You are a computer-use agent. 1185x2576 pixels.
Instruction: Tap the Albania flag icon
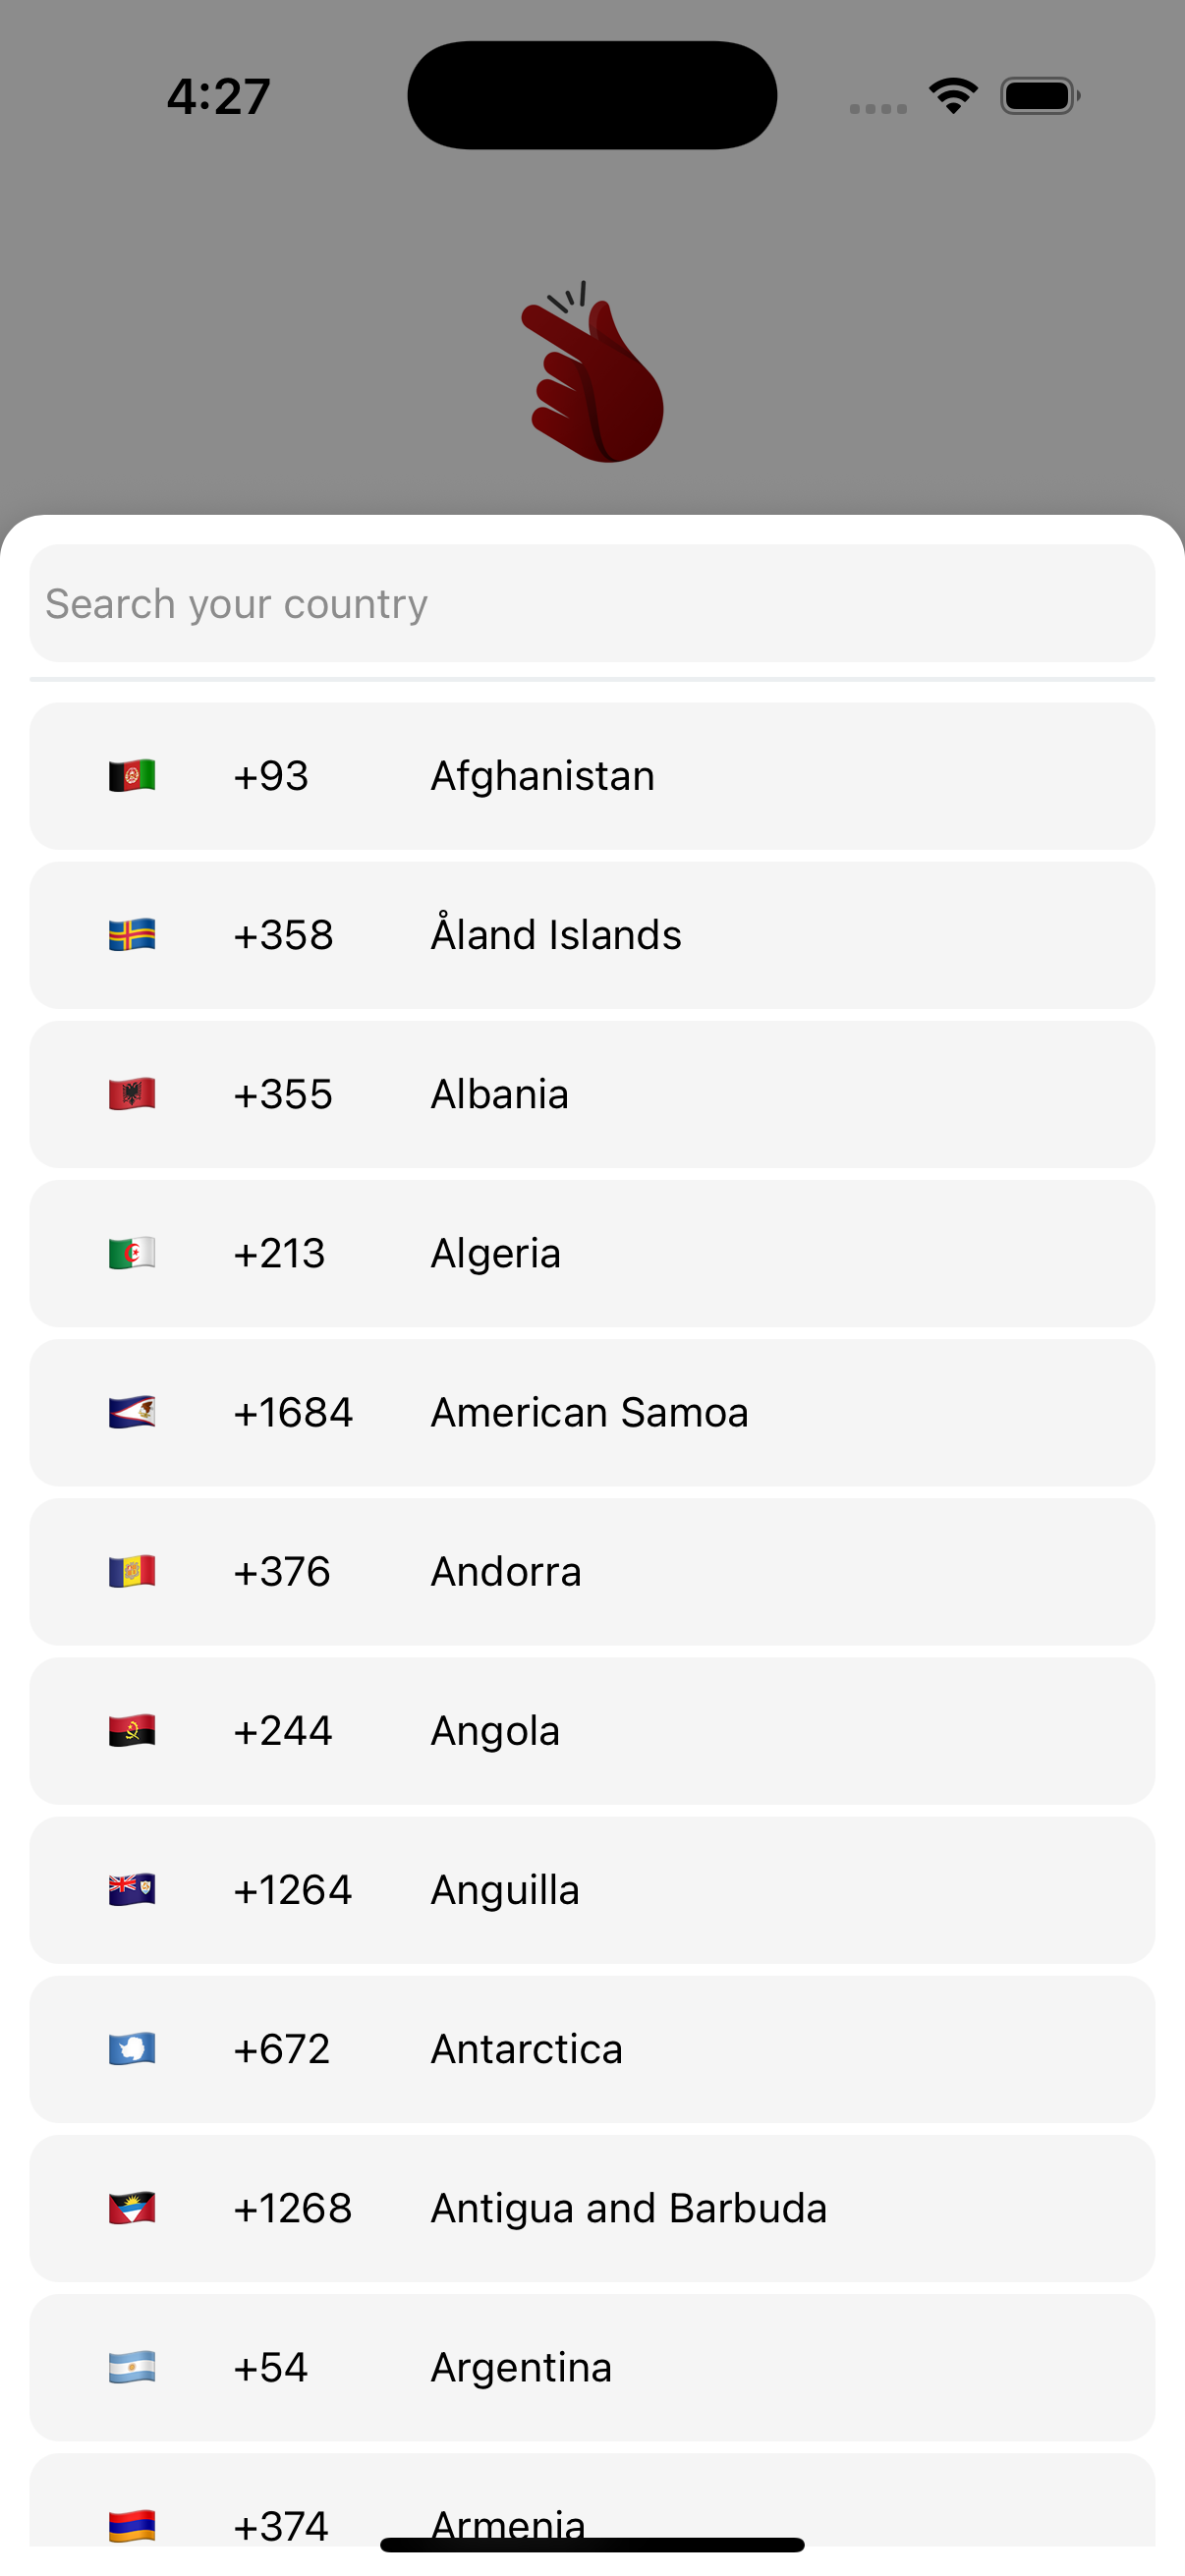[x=132, y=1094]
